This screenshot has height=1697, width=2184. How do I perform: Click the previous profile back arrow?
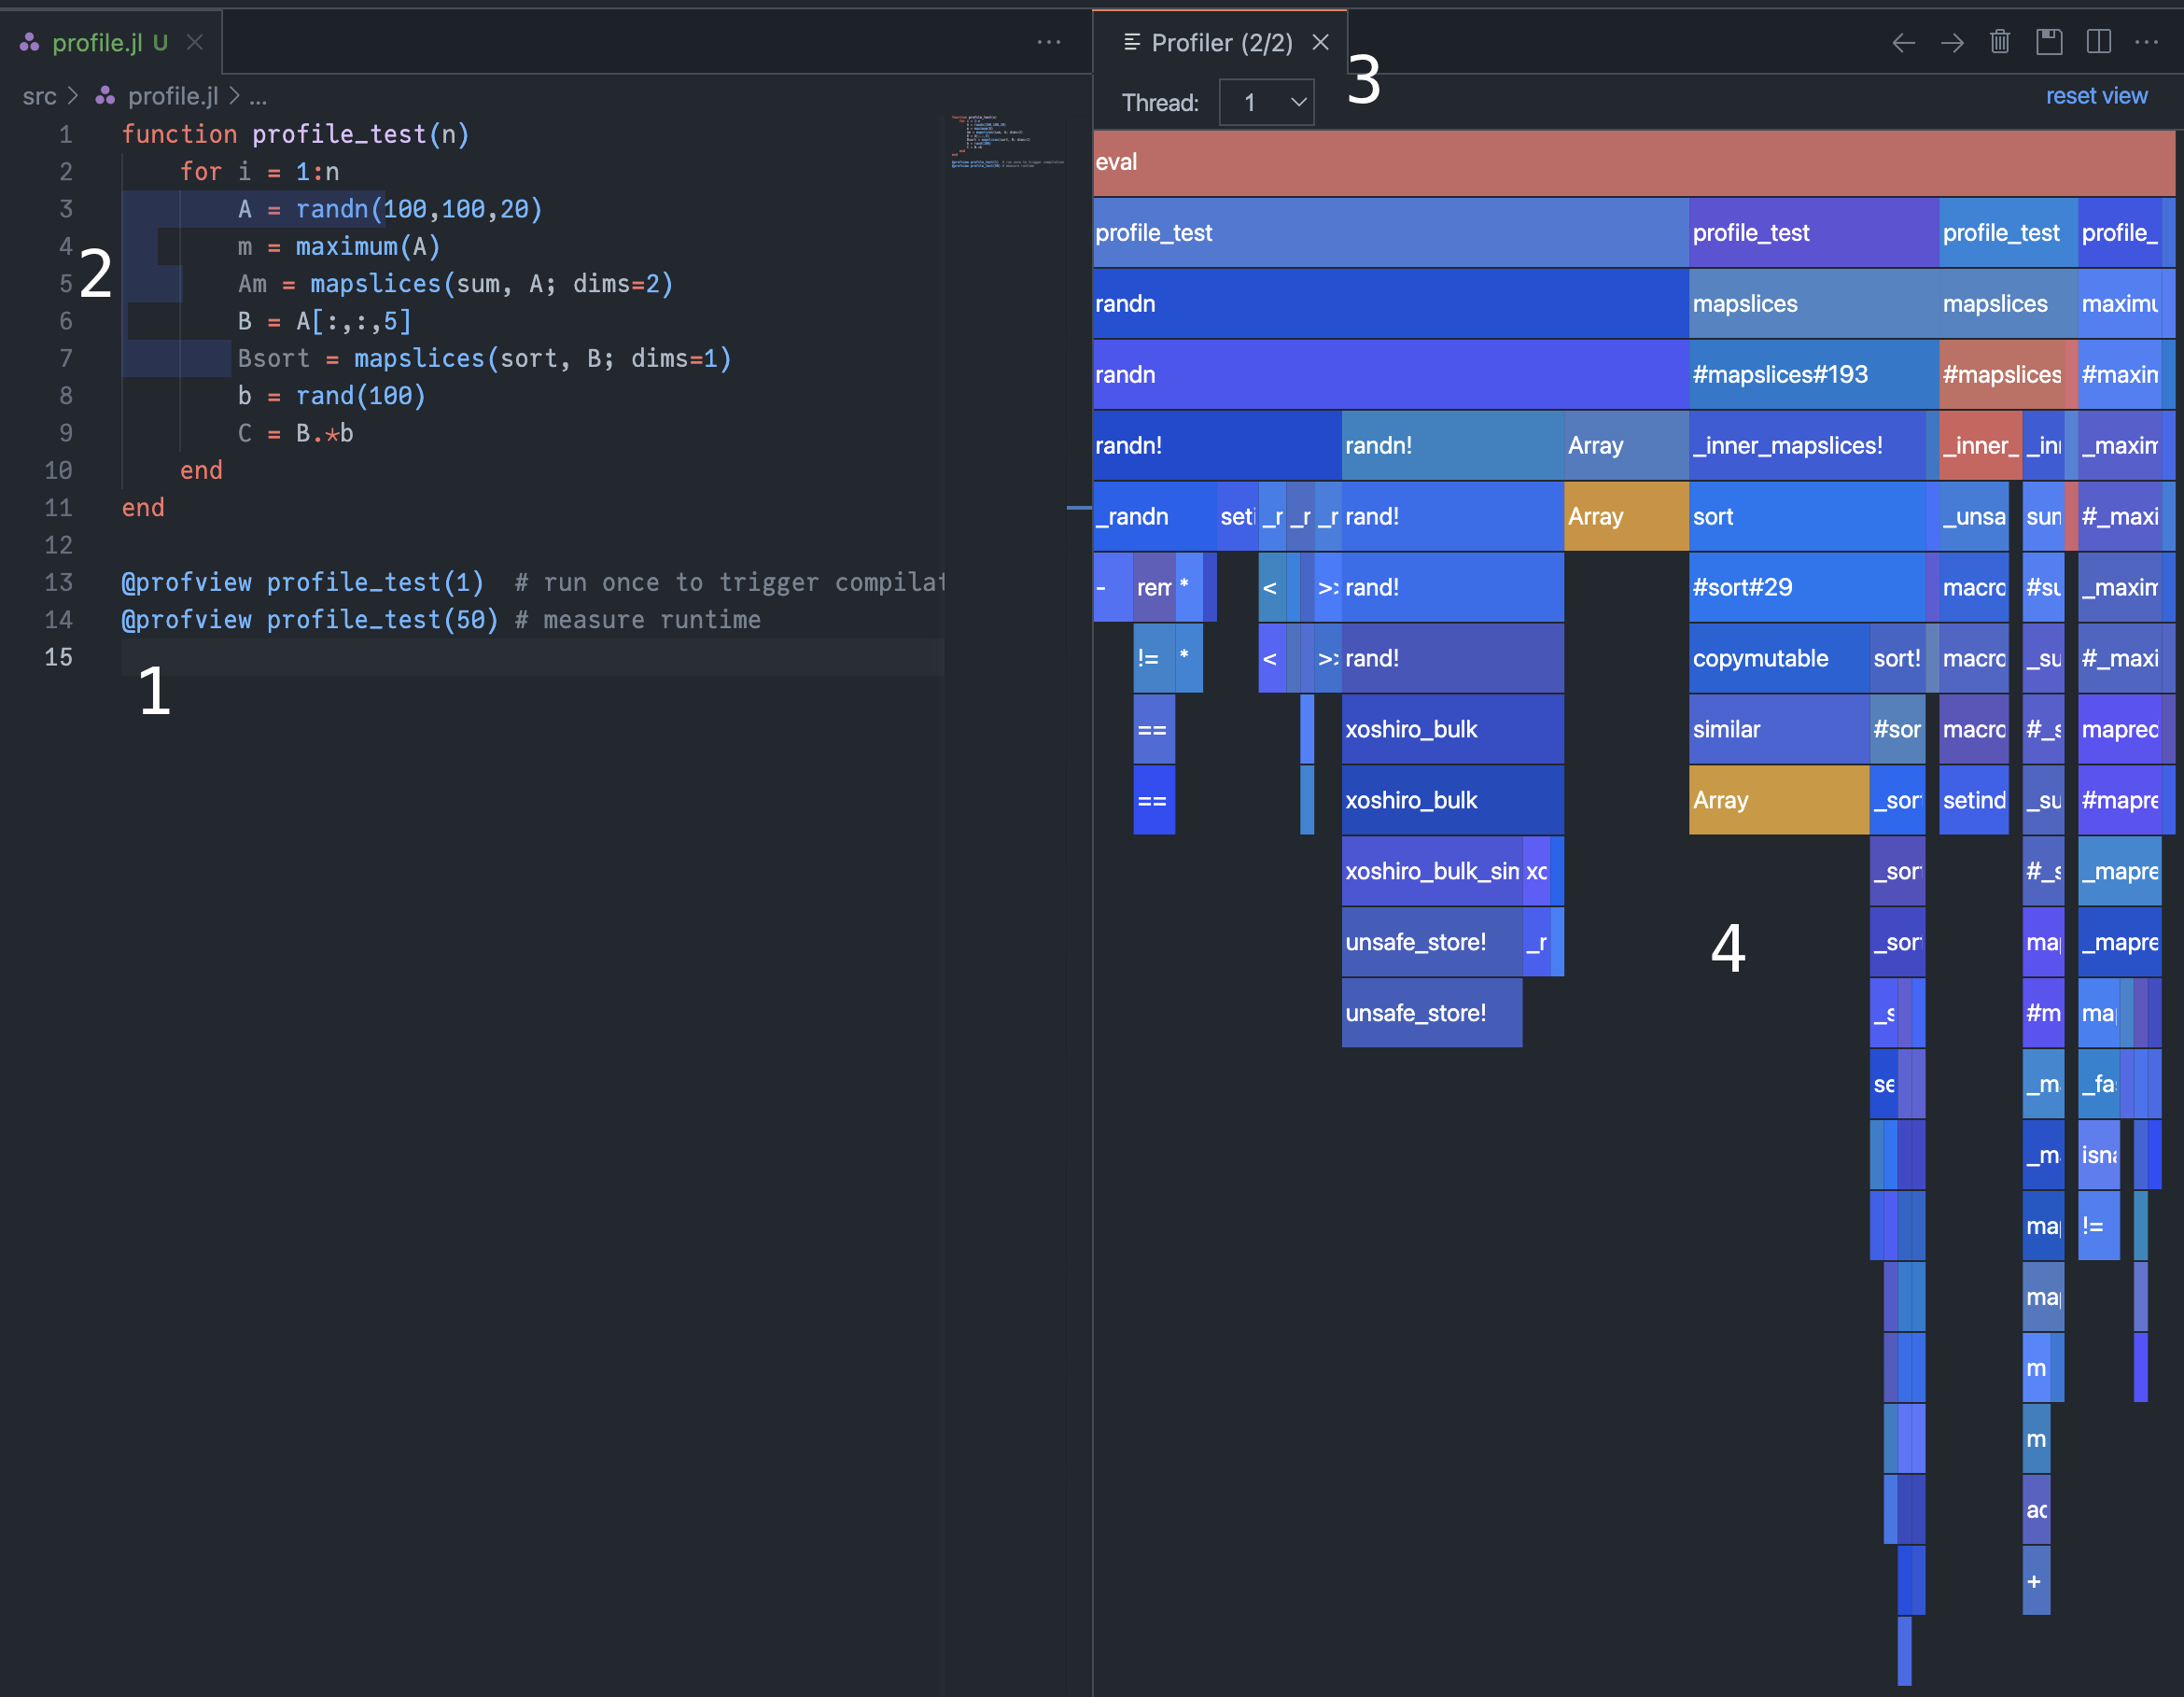point(1903,42)
